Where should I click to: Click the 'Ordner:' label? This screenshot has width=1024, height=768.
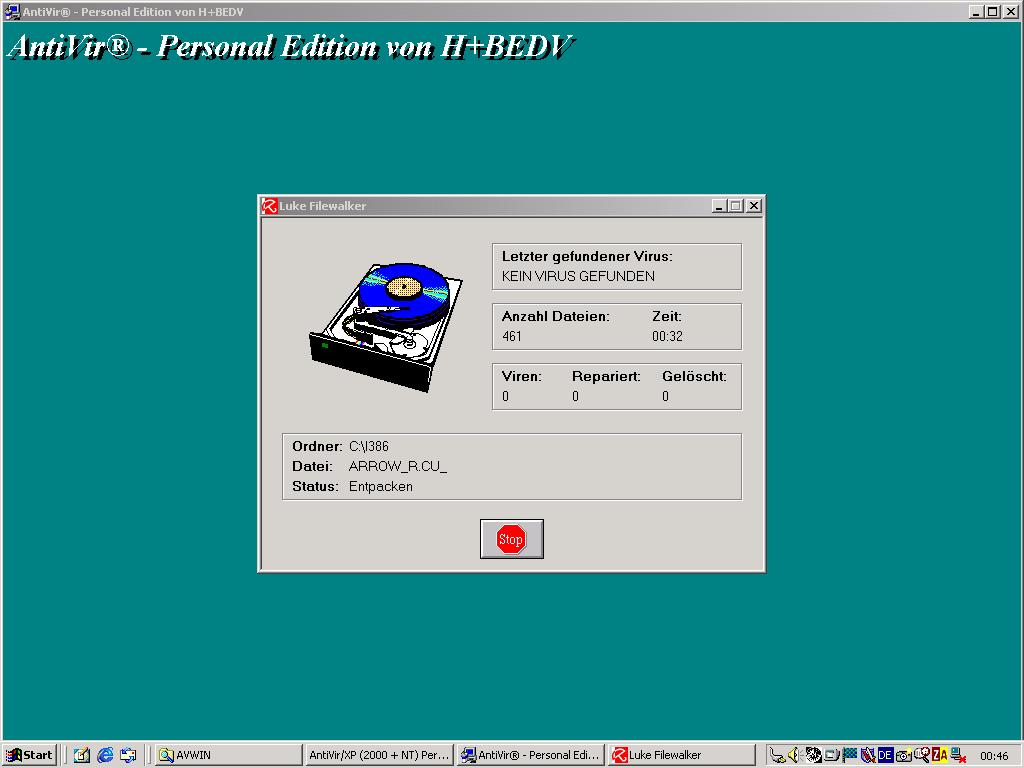(317, 446)
